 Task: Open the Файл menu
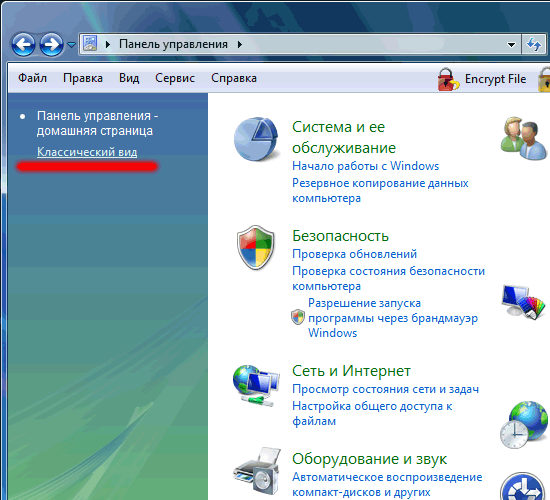click(x=32, y=78)
